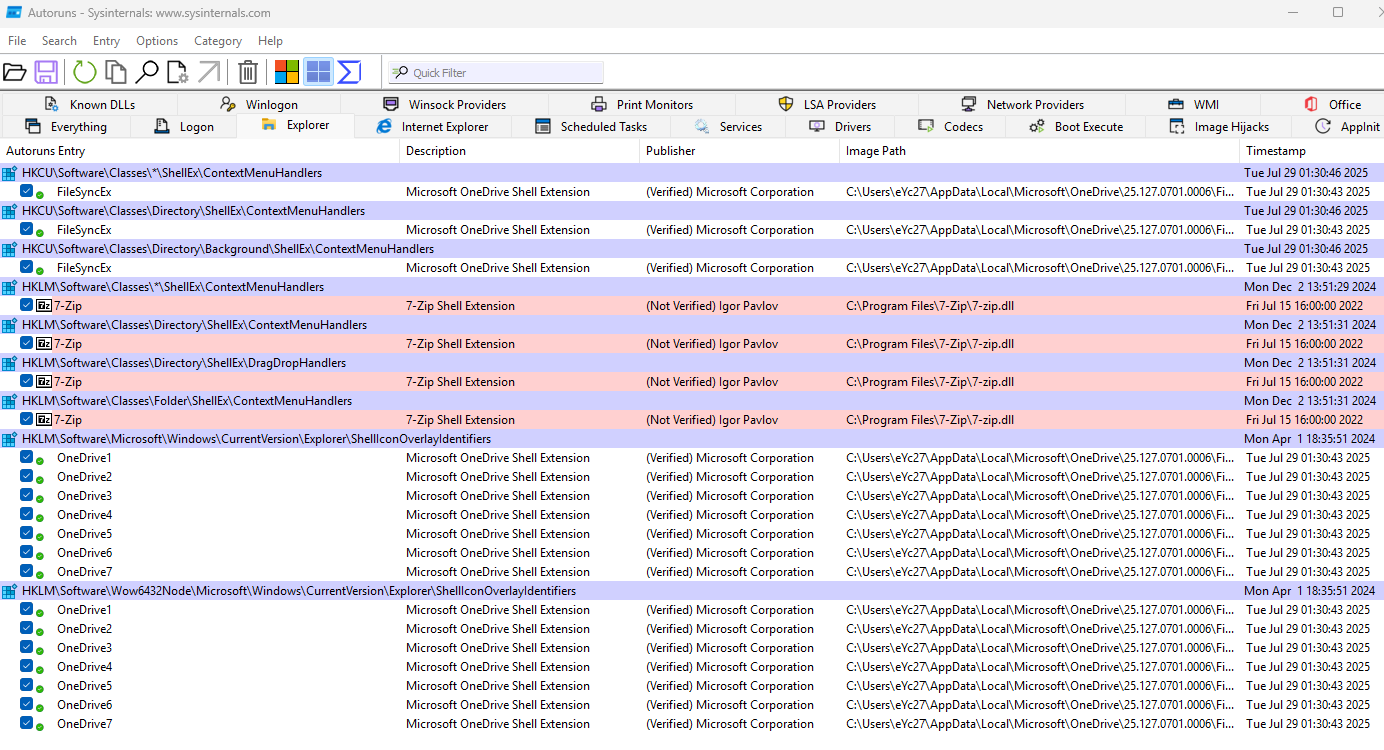Switch to the Office tab

(x=1332, y=104)
